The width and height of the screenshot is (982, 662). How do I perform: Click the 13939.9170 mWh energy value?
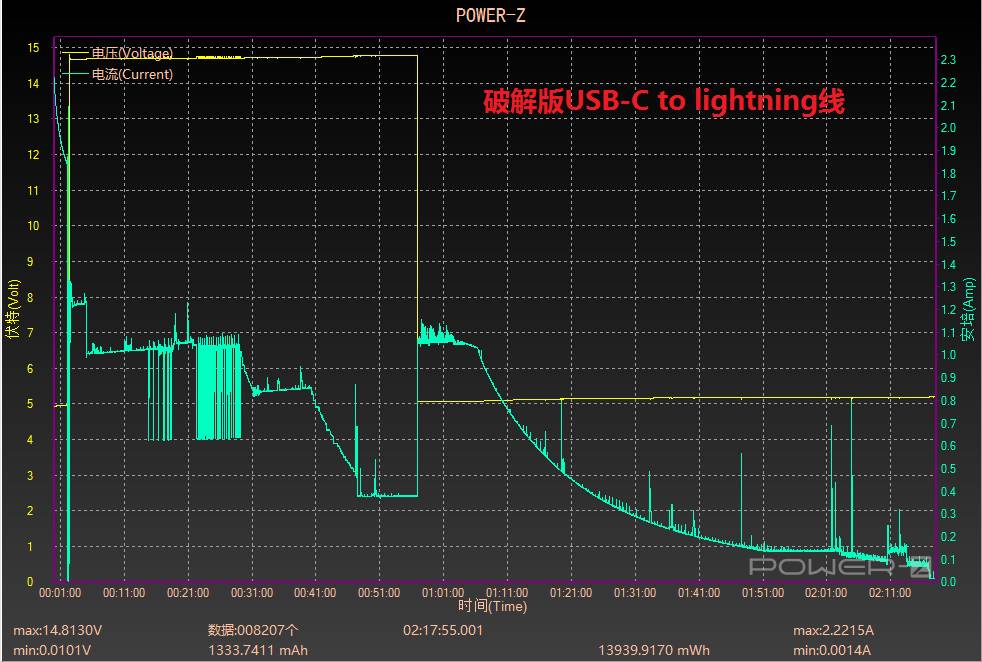pyautogui.click(x=654, y=650)
